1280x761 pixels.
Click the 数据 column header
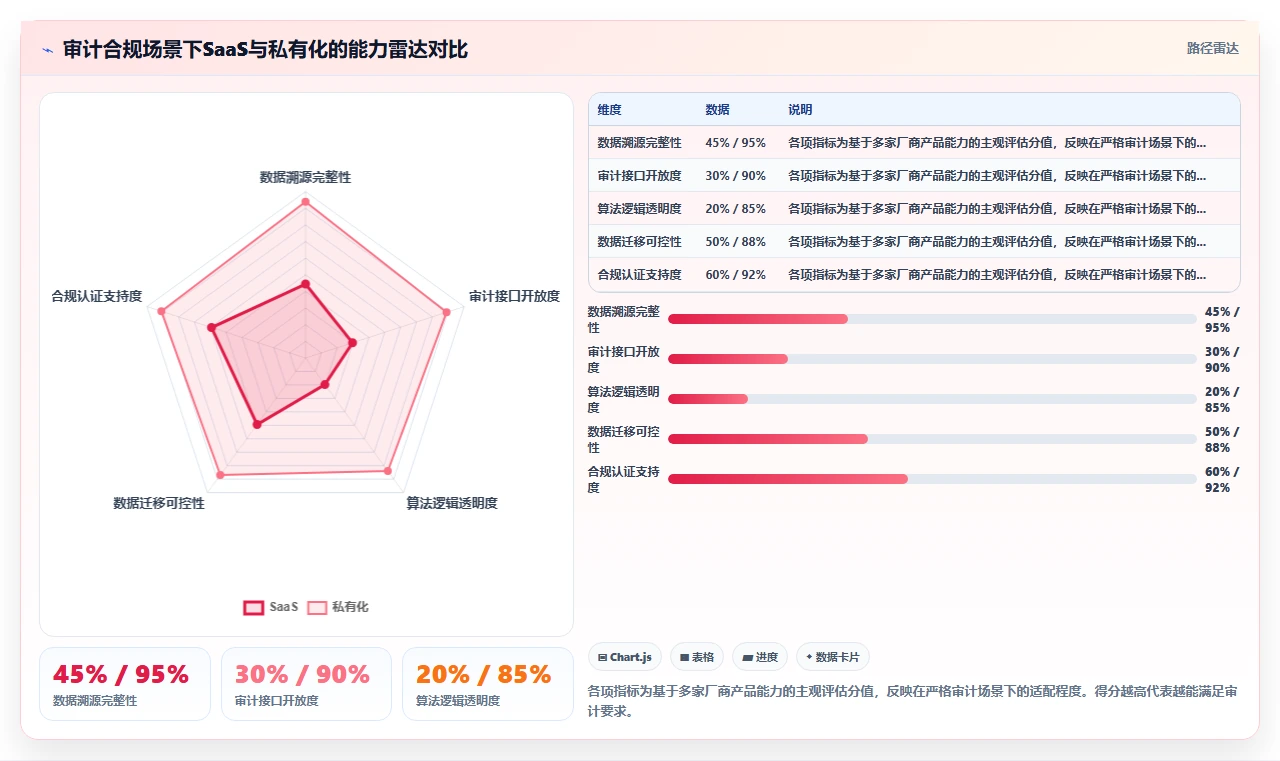(717, 110)
